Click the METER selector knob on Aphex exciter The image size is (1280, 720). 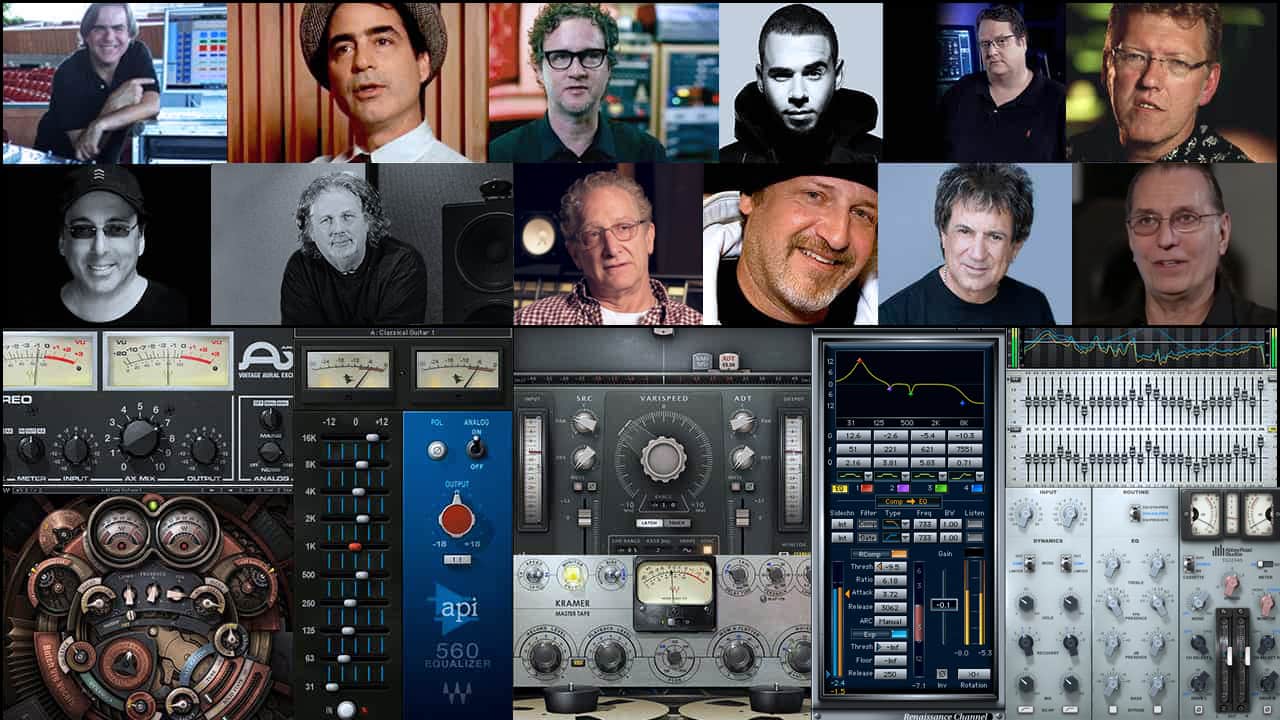pos(29,449)
